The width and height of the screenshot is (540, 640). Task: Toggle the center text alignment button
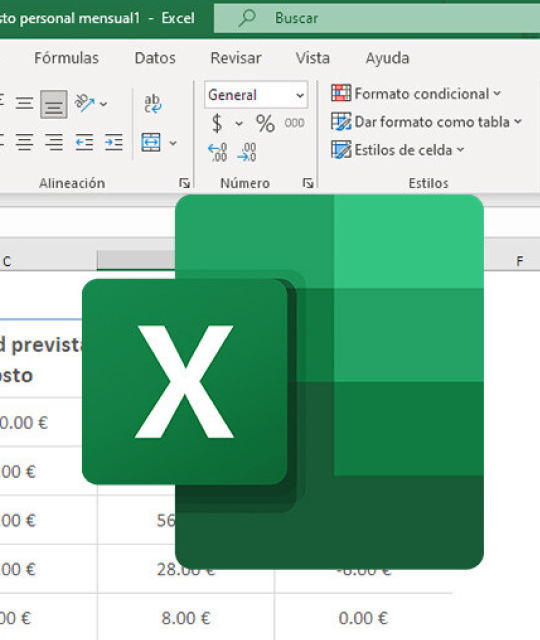coord(24,142)
